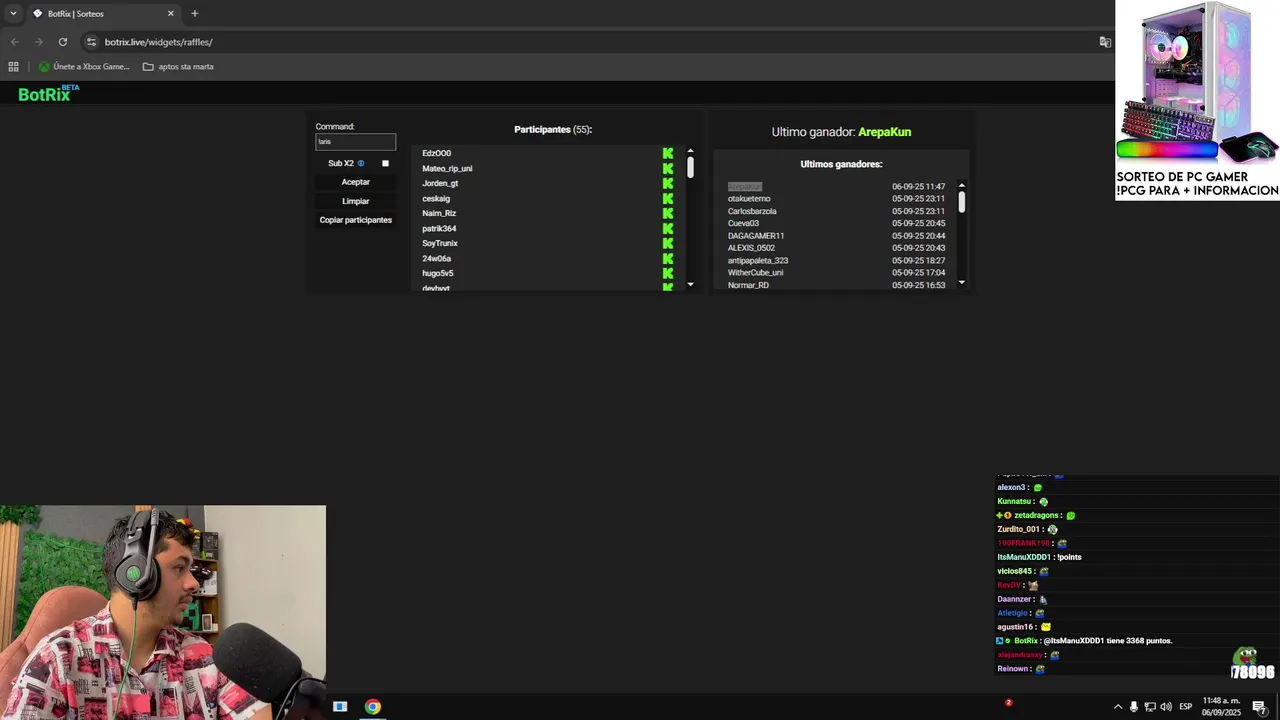1280x720 pixels.
Task: Open the site information icon in address bar
Action: [92, 42]
